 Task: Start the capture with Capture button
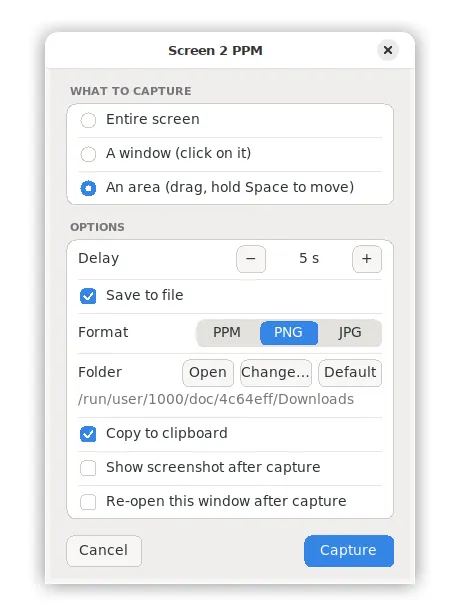click(x=349, y=551)
